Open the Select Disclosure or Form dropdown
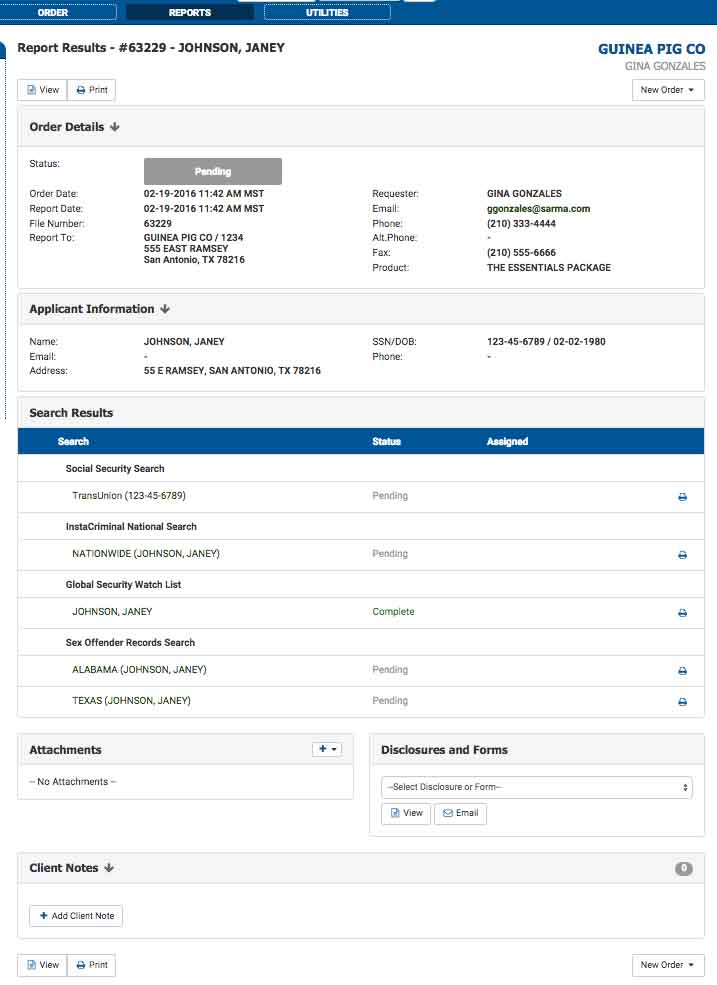 [x=537, y=787]
